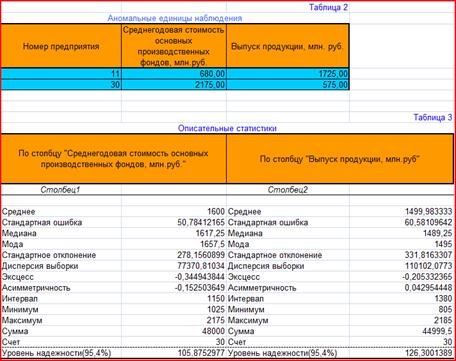Click the Среднее value 1600 cell
This screenshot has width=456, height=361.
coord(174,211)
